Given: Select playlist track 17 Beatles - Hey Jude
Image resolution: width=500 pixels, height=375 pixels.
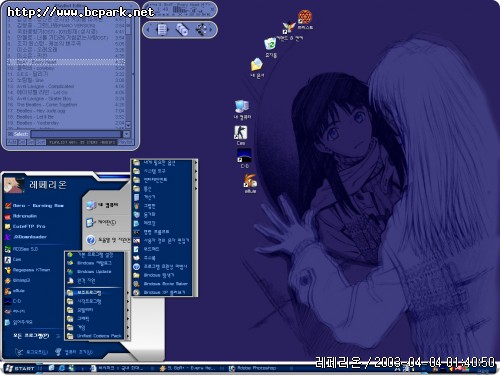Looking at the screenshot, I should click(x=66, y=111).
